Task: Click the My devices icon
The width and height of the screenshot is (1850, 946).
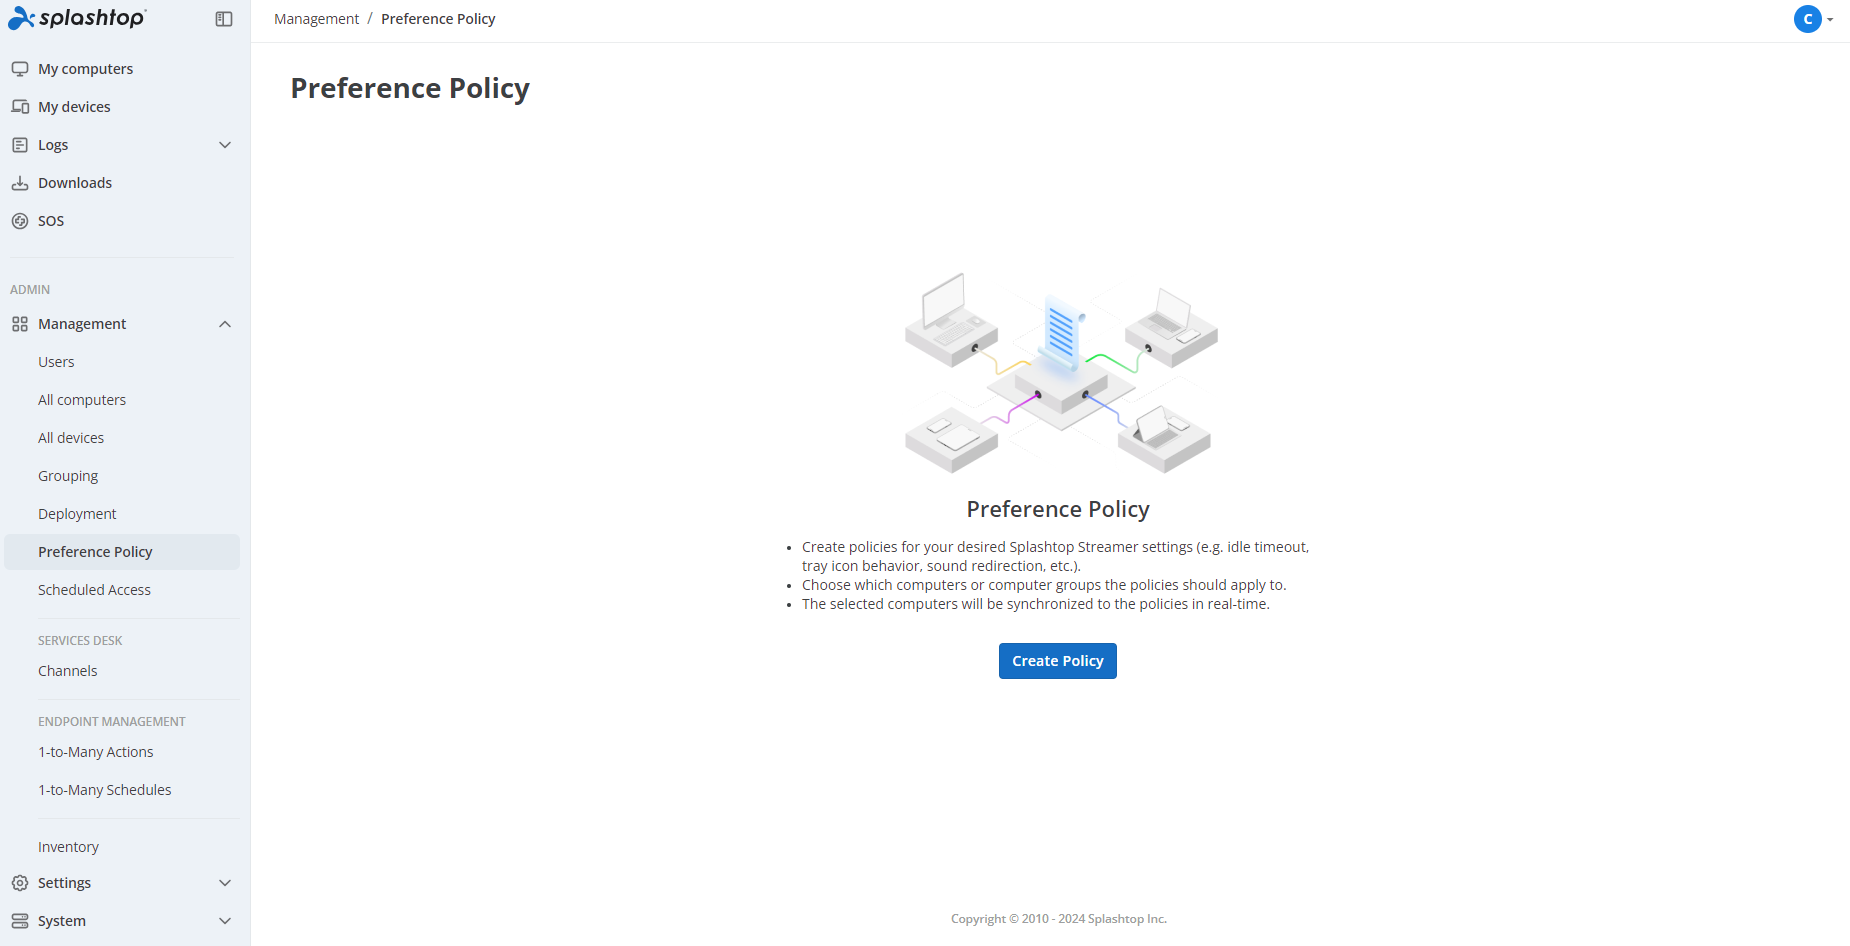Action: point(20,107)
